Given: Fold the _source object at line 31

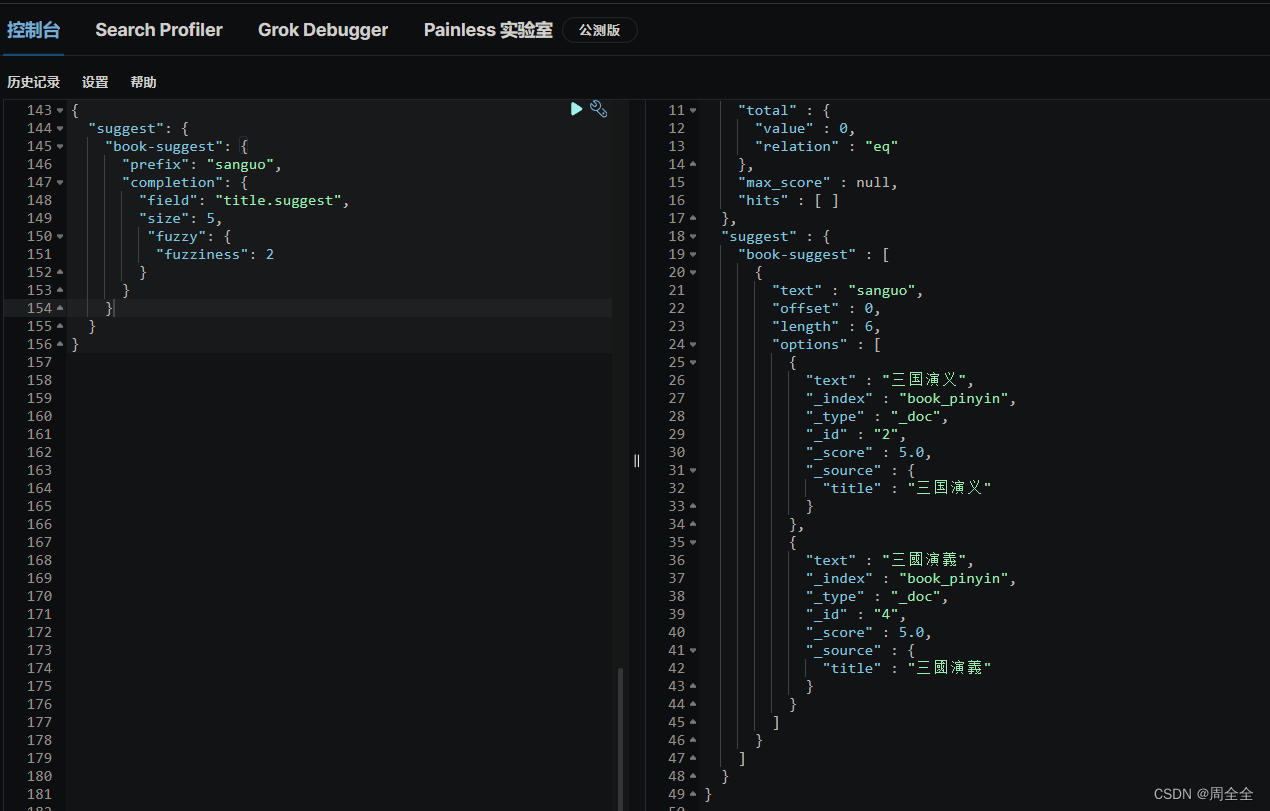Looking at the screenshot, I should click(693, 470).
